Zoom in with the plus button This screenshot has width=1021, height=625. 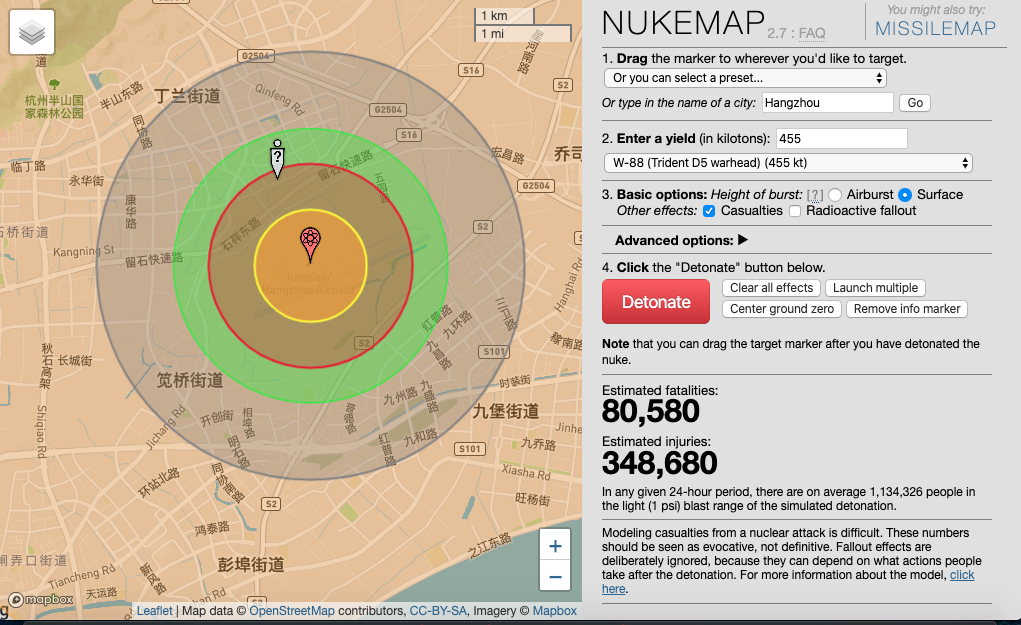pos(555,546)
